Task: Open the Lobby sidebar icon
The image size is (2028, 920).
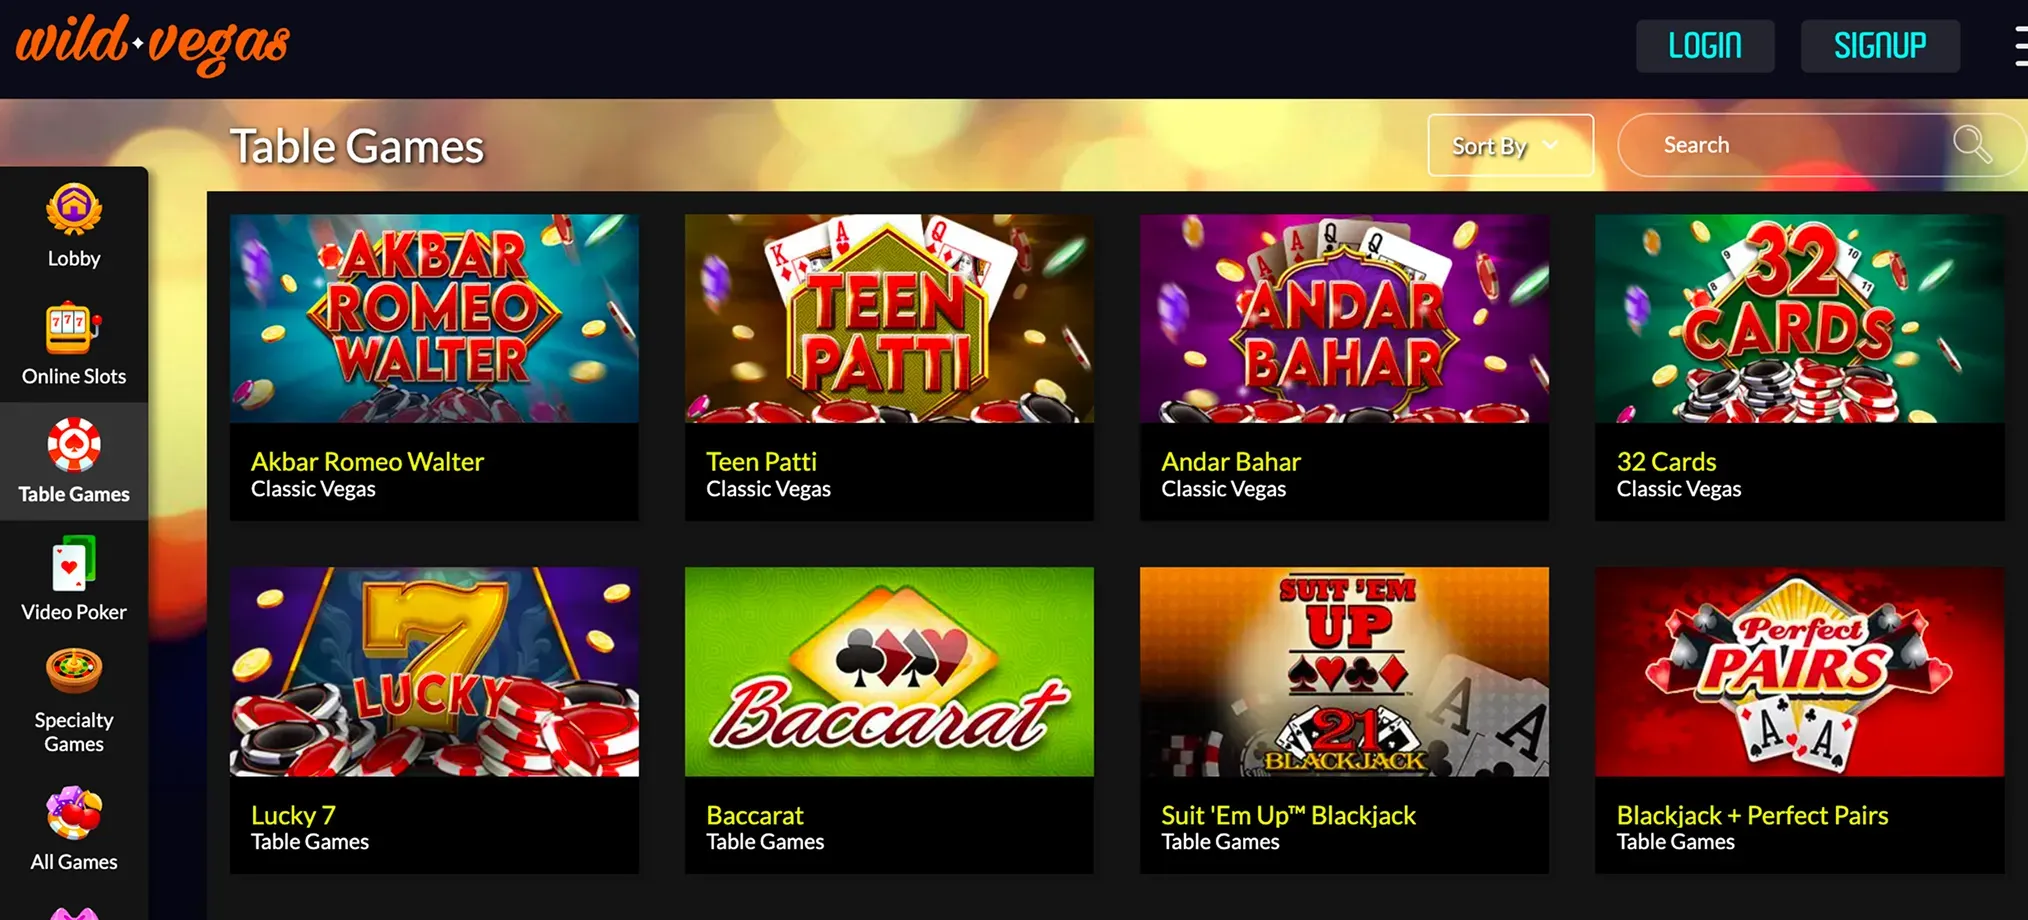Action: point(74,210)
